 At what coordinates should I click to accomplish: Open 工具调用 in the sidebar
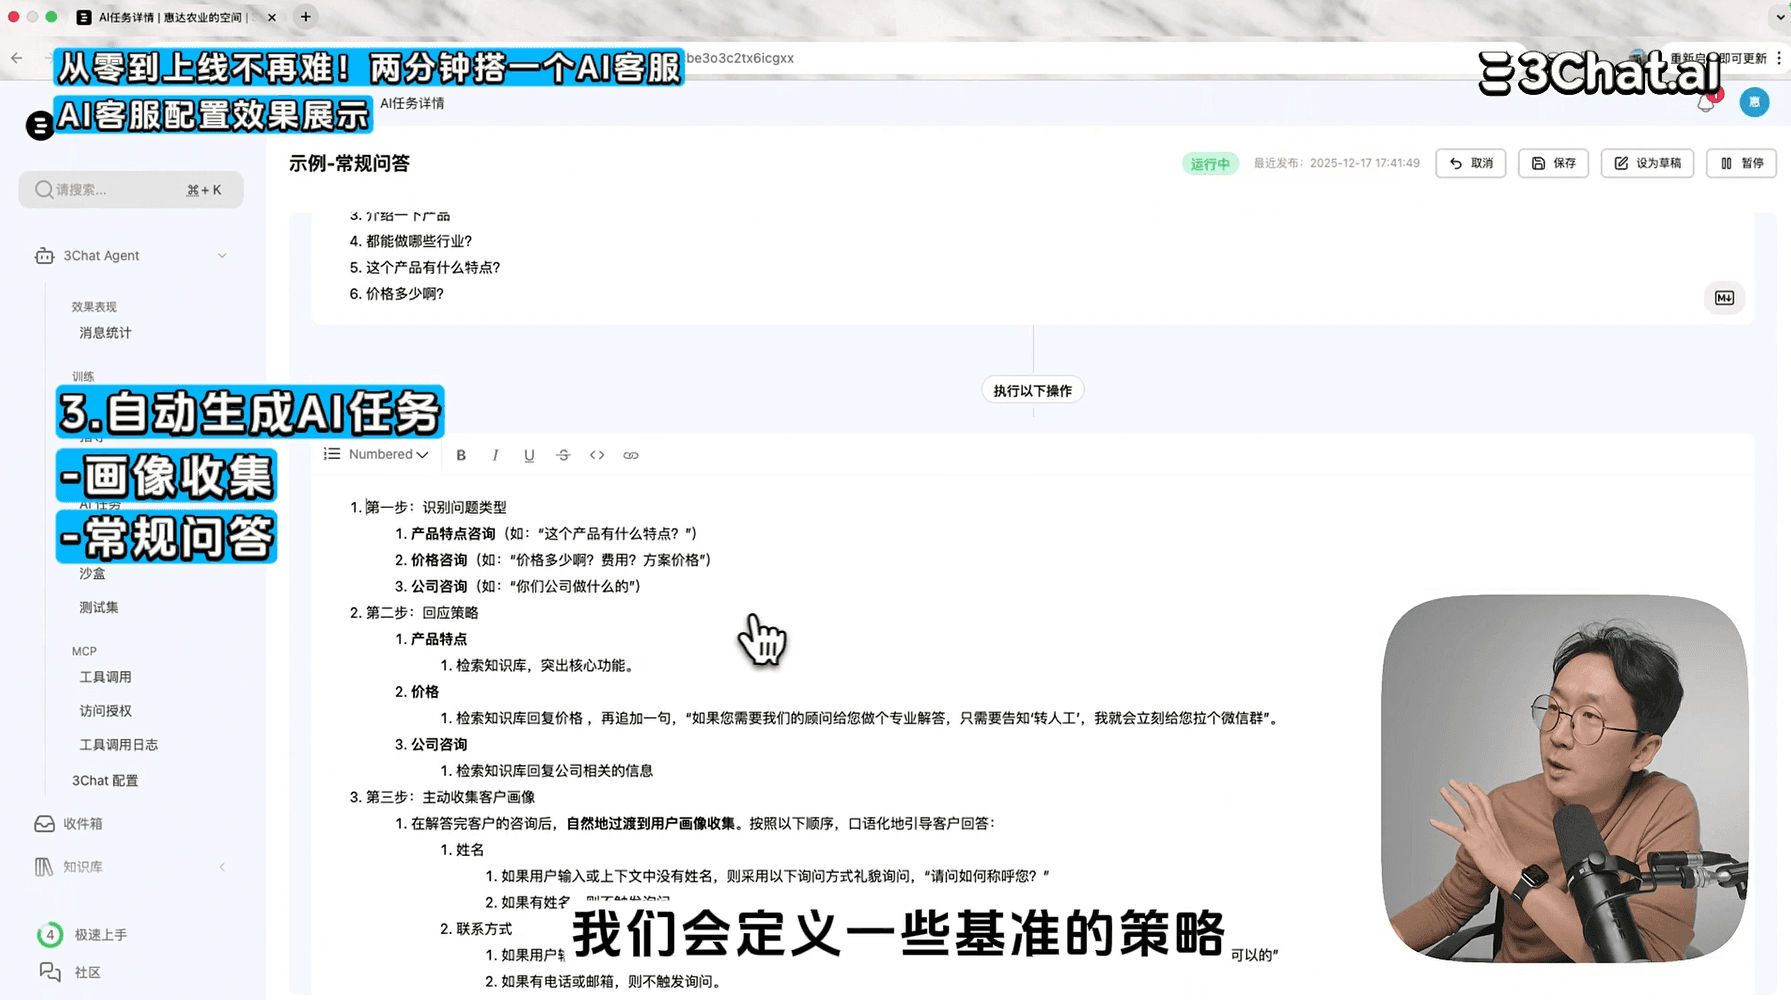105,677
